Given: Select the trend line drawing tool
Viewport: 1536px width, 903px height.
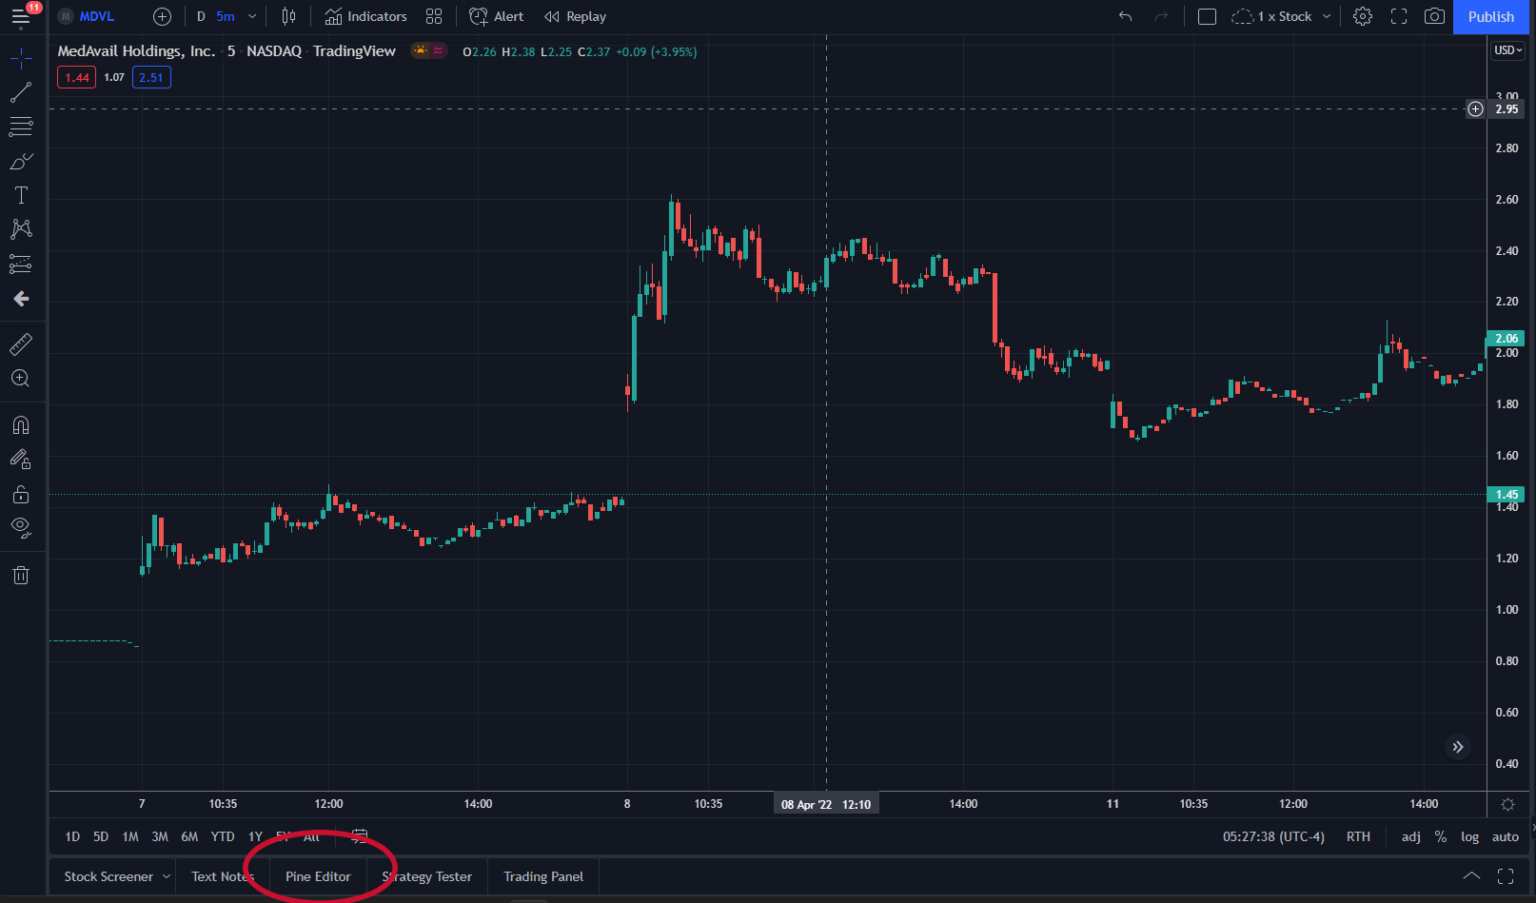Looking at the screenshot, I should (x=21, y=92).
